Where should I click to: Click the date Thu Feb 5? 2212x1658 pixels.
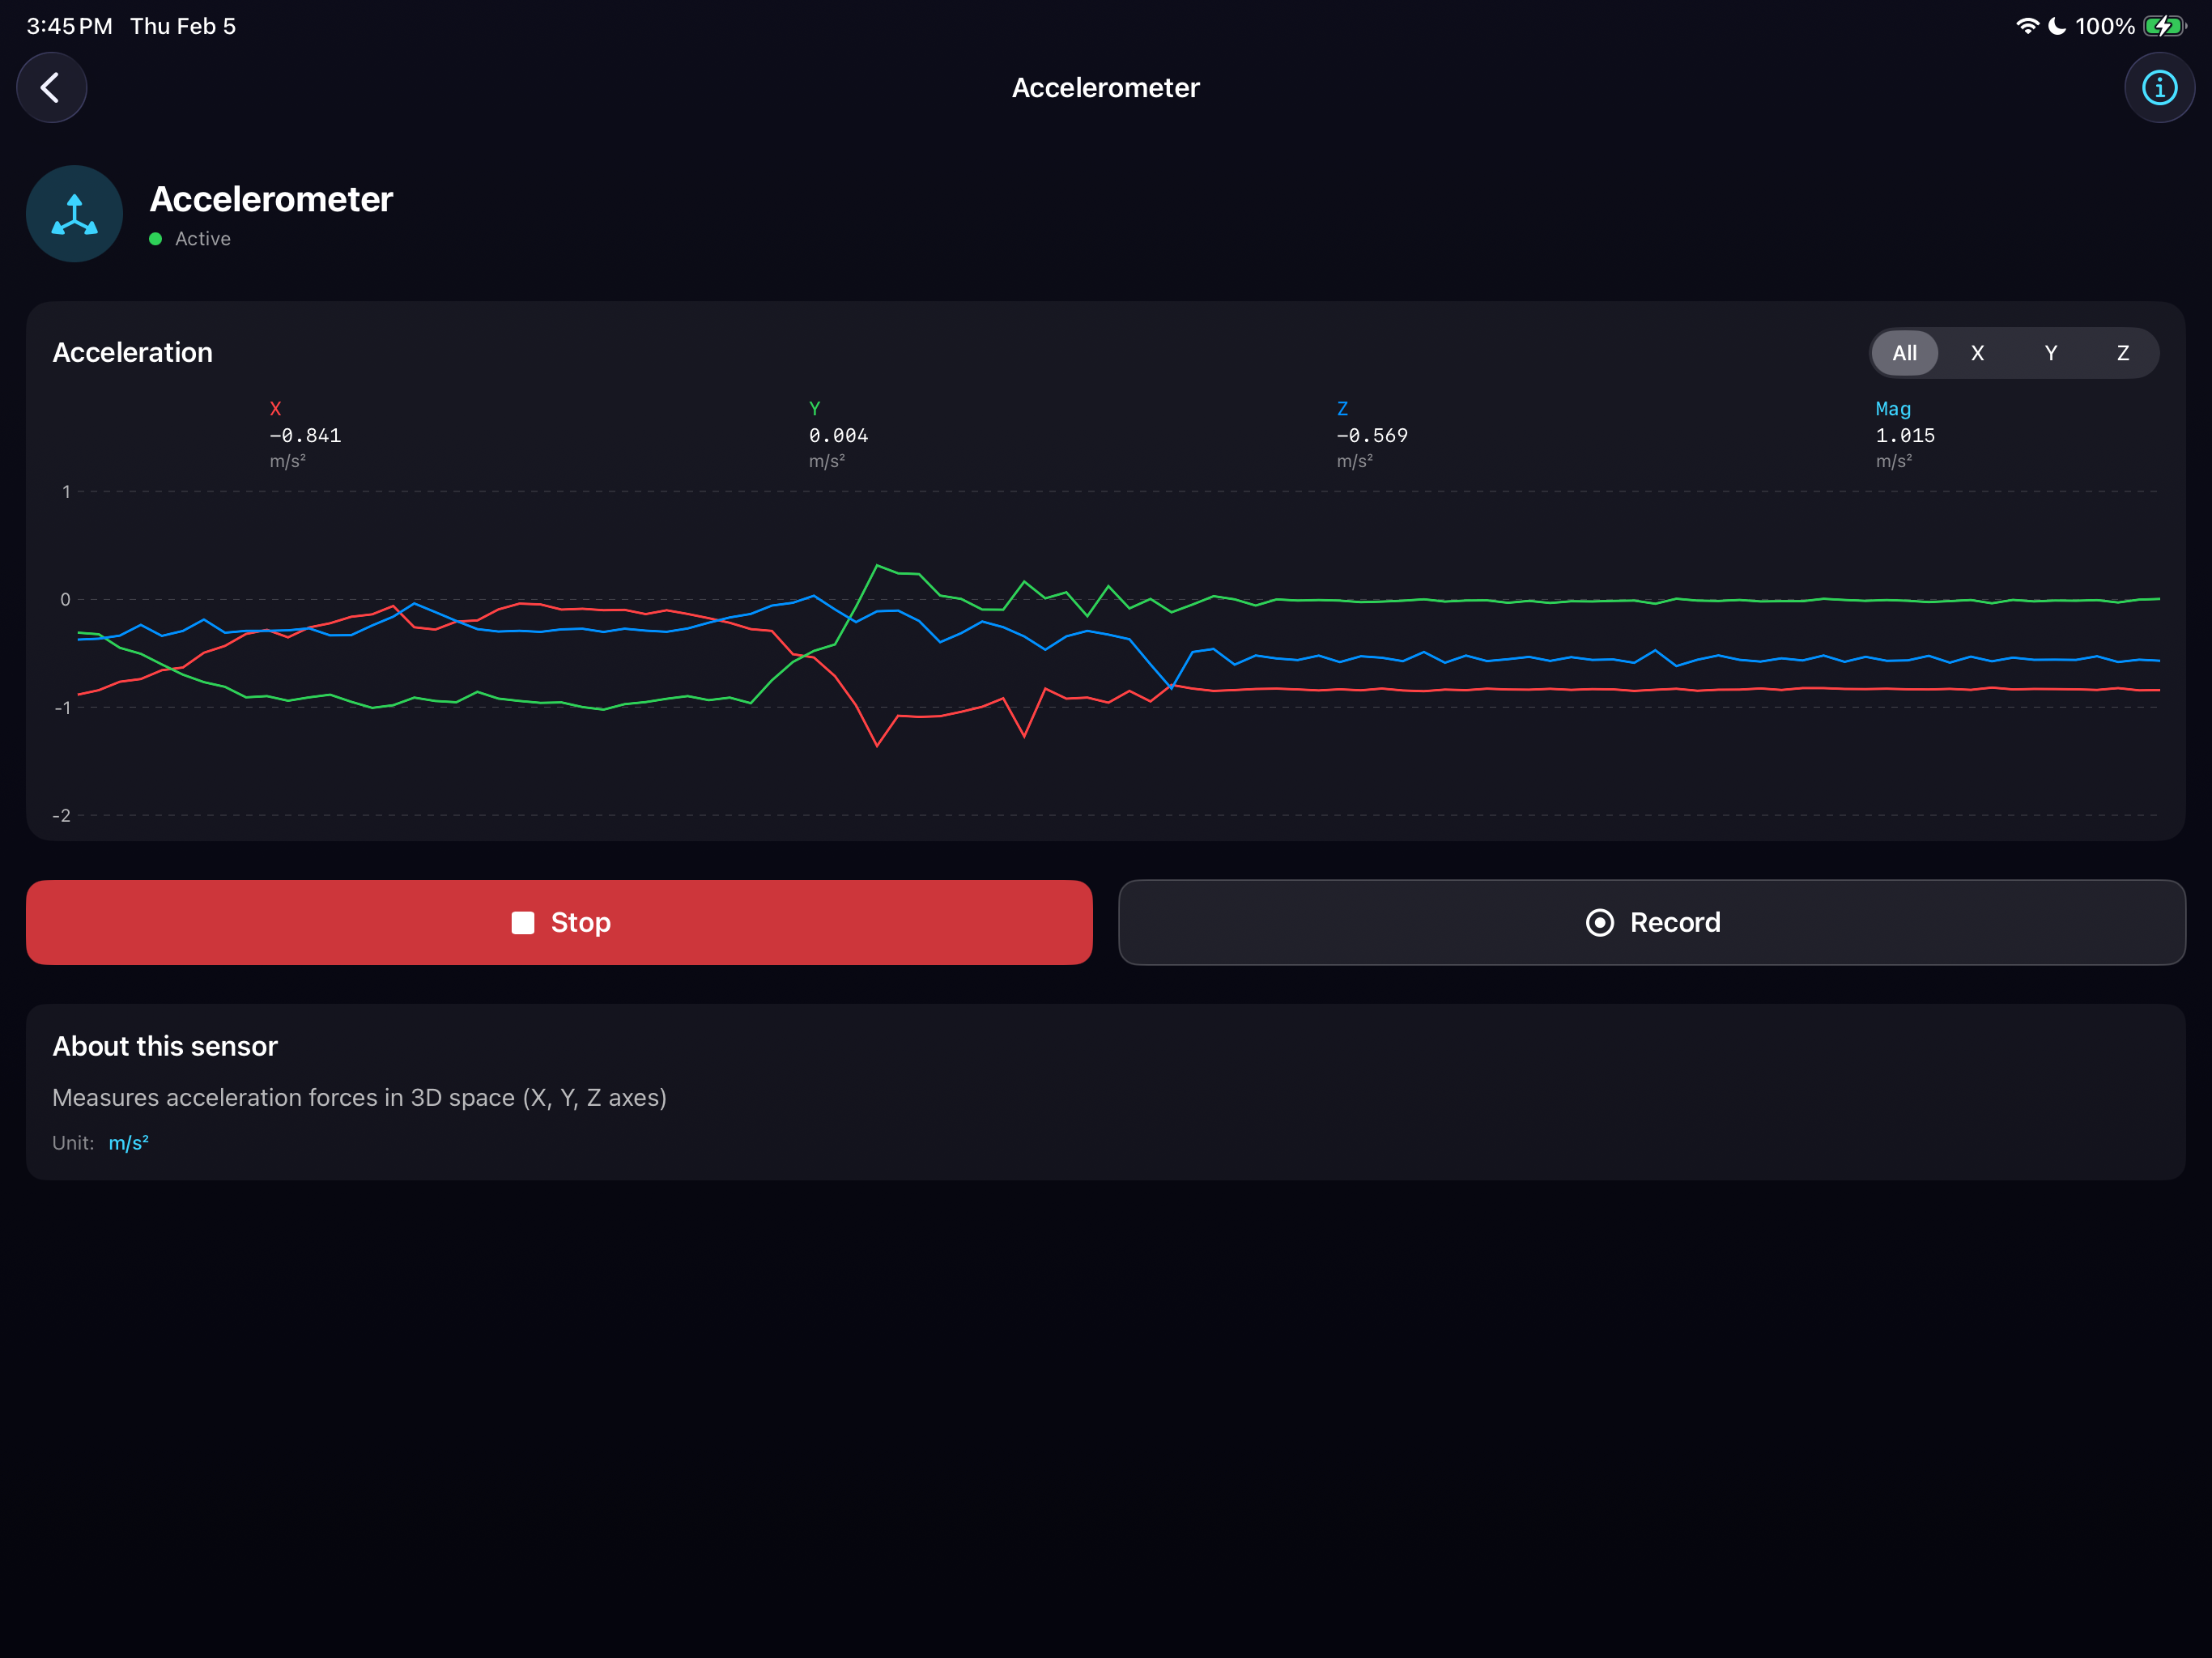pyautogui.click(x=183, y=26)
